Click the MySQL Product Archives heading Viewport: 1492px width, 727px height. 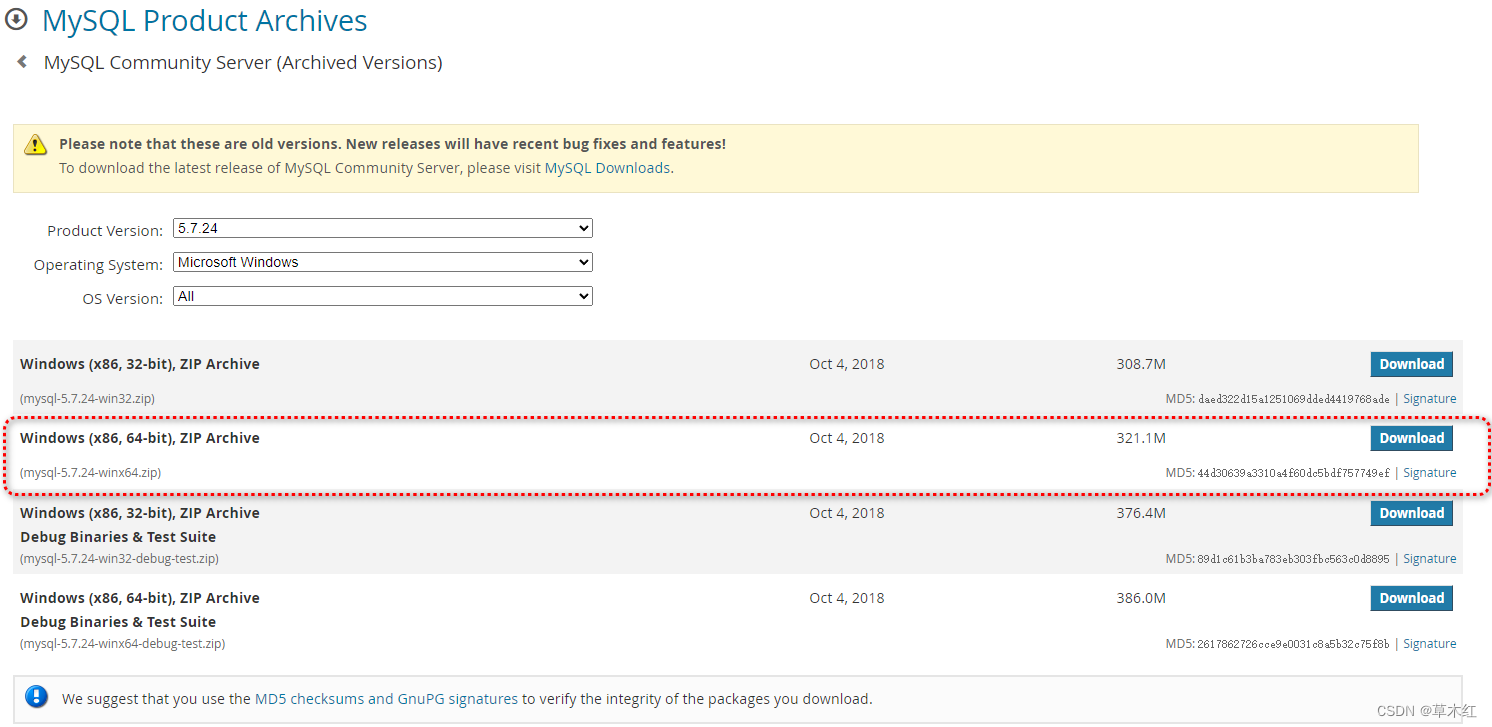tap(204, 20)
